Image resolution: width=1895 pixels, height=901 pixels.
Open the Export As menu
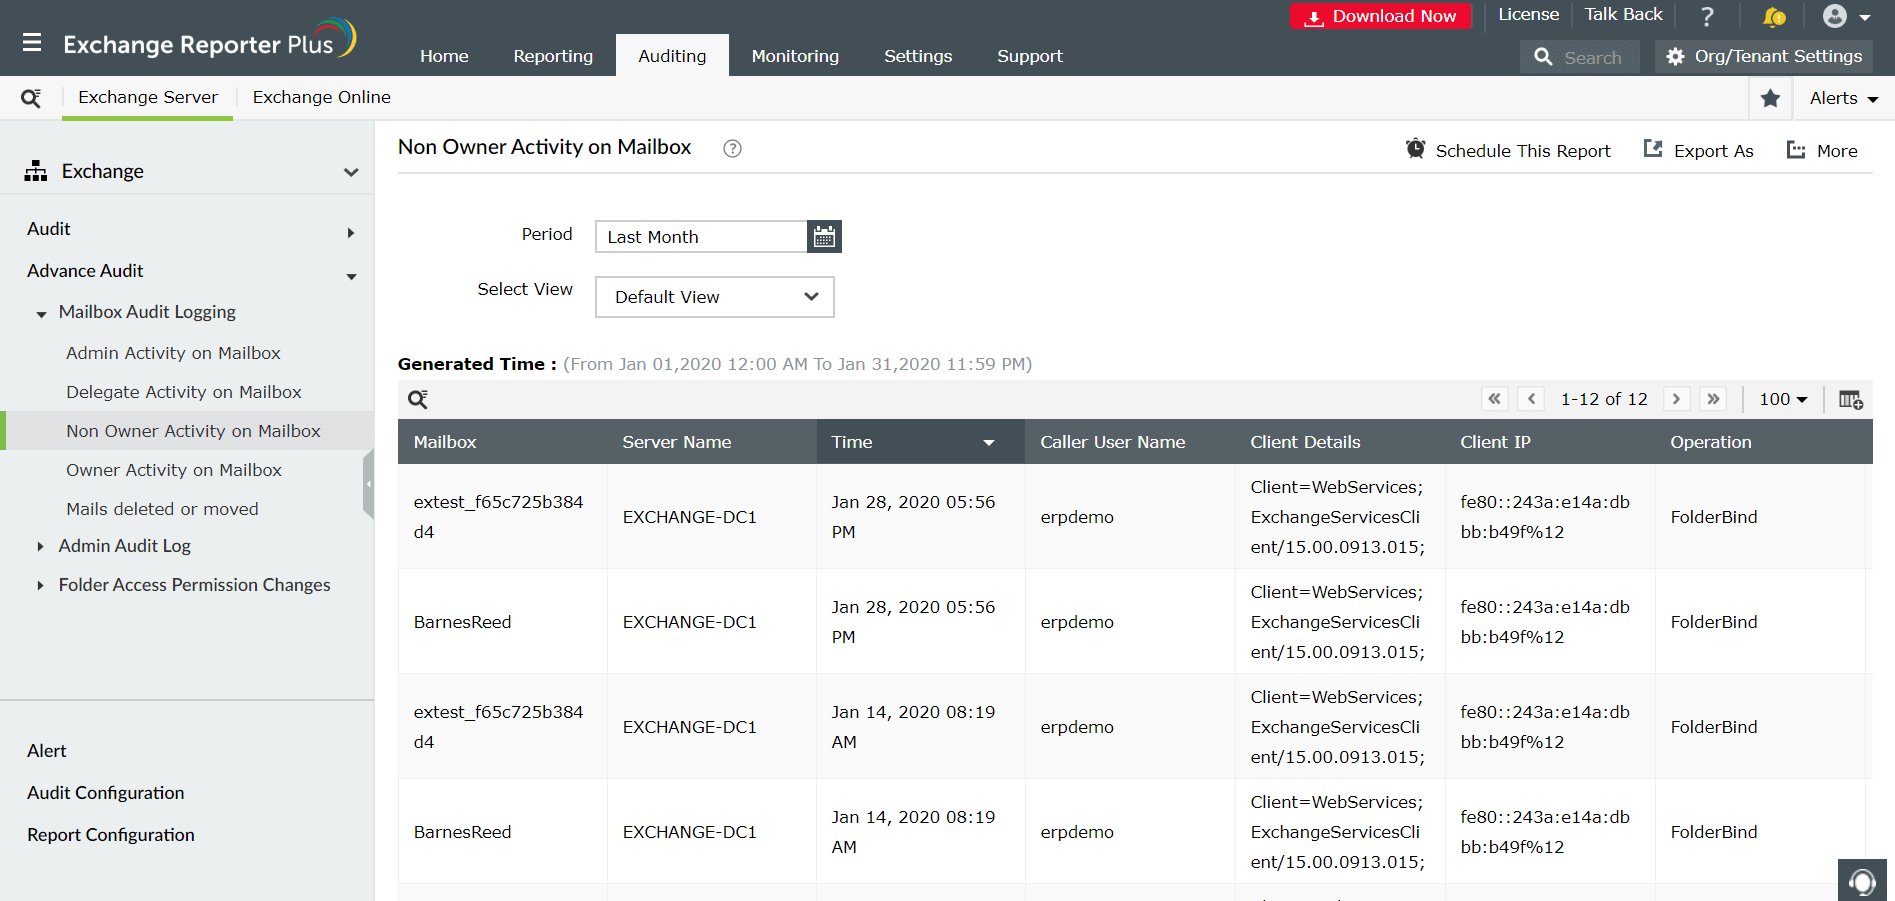click(x=1698, y=150)
